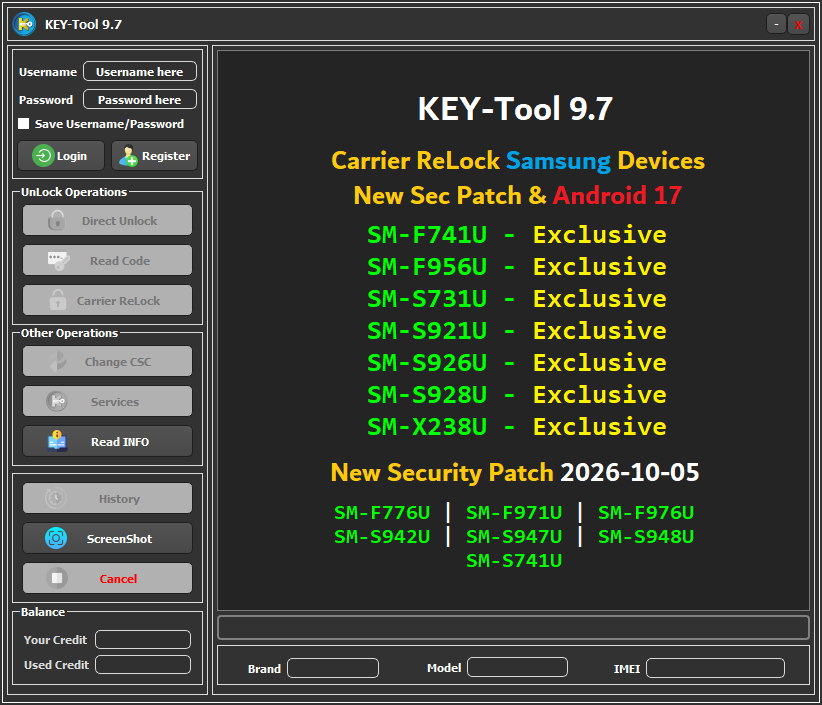The width and height of the screenshot is (822, 705).
Task: Click the KEY-Tool logo in title bar
Action: pos(24,24)
